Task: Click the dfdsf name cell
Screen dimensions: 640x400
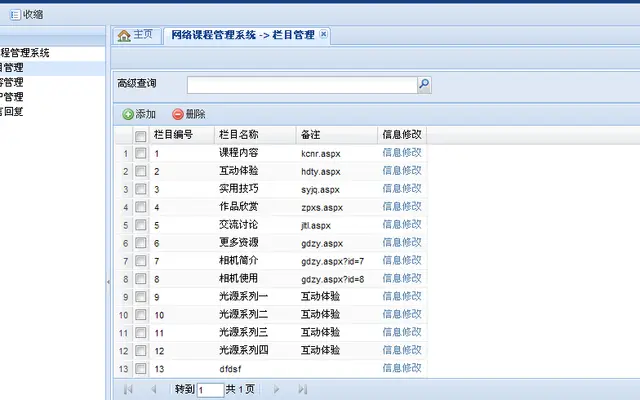Action: tap(230, 369)
